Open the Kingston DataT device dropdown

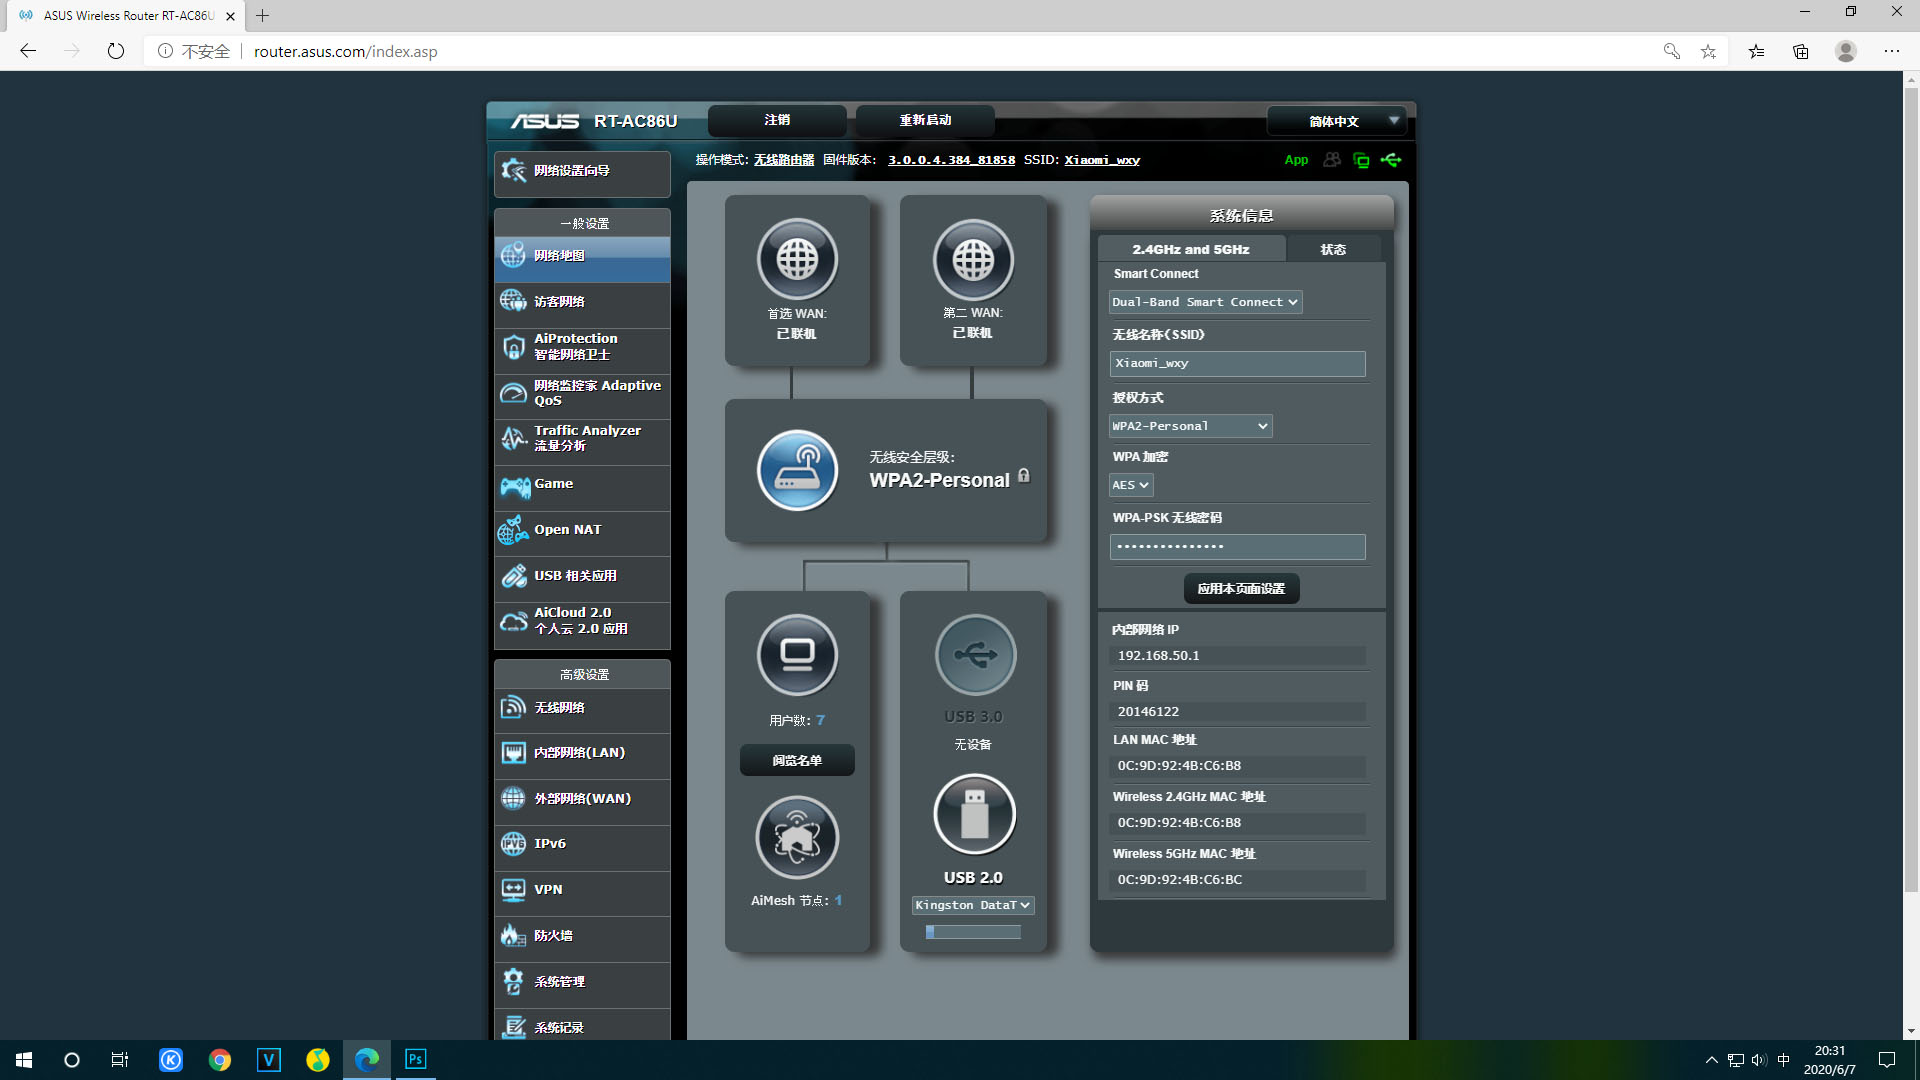click(972, 905)
